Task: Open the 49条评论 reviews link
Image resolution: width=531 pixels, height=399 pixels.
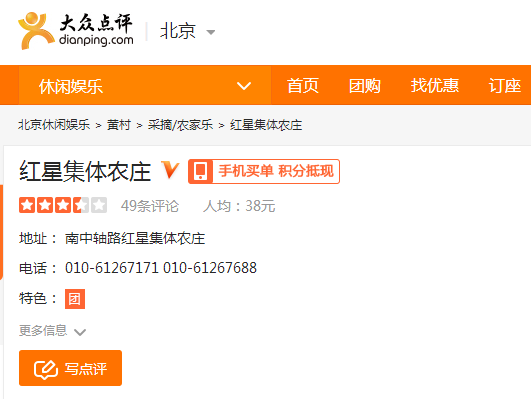Action: tap(150, 206)
